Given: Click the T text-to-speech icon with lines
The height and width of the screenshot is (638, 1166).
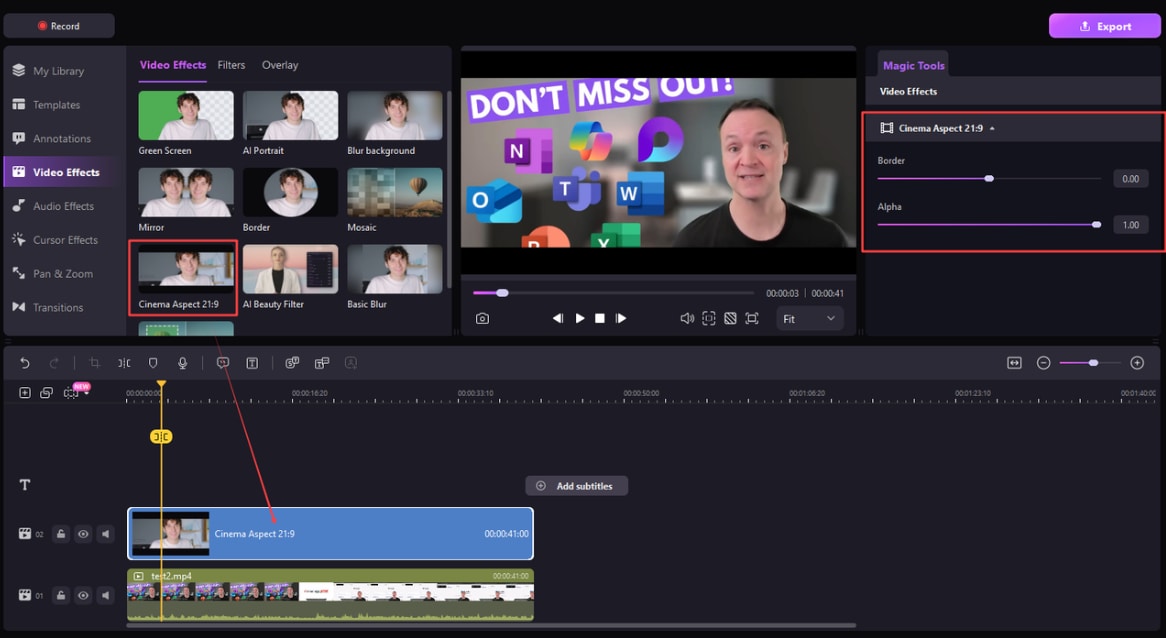Looking at the screenshot, I should click(x=322, y=363).
